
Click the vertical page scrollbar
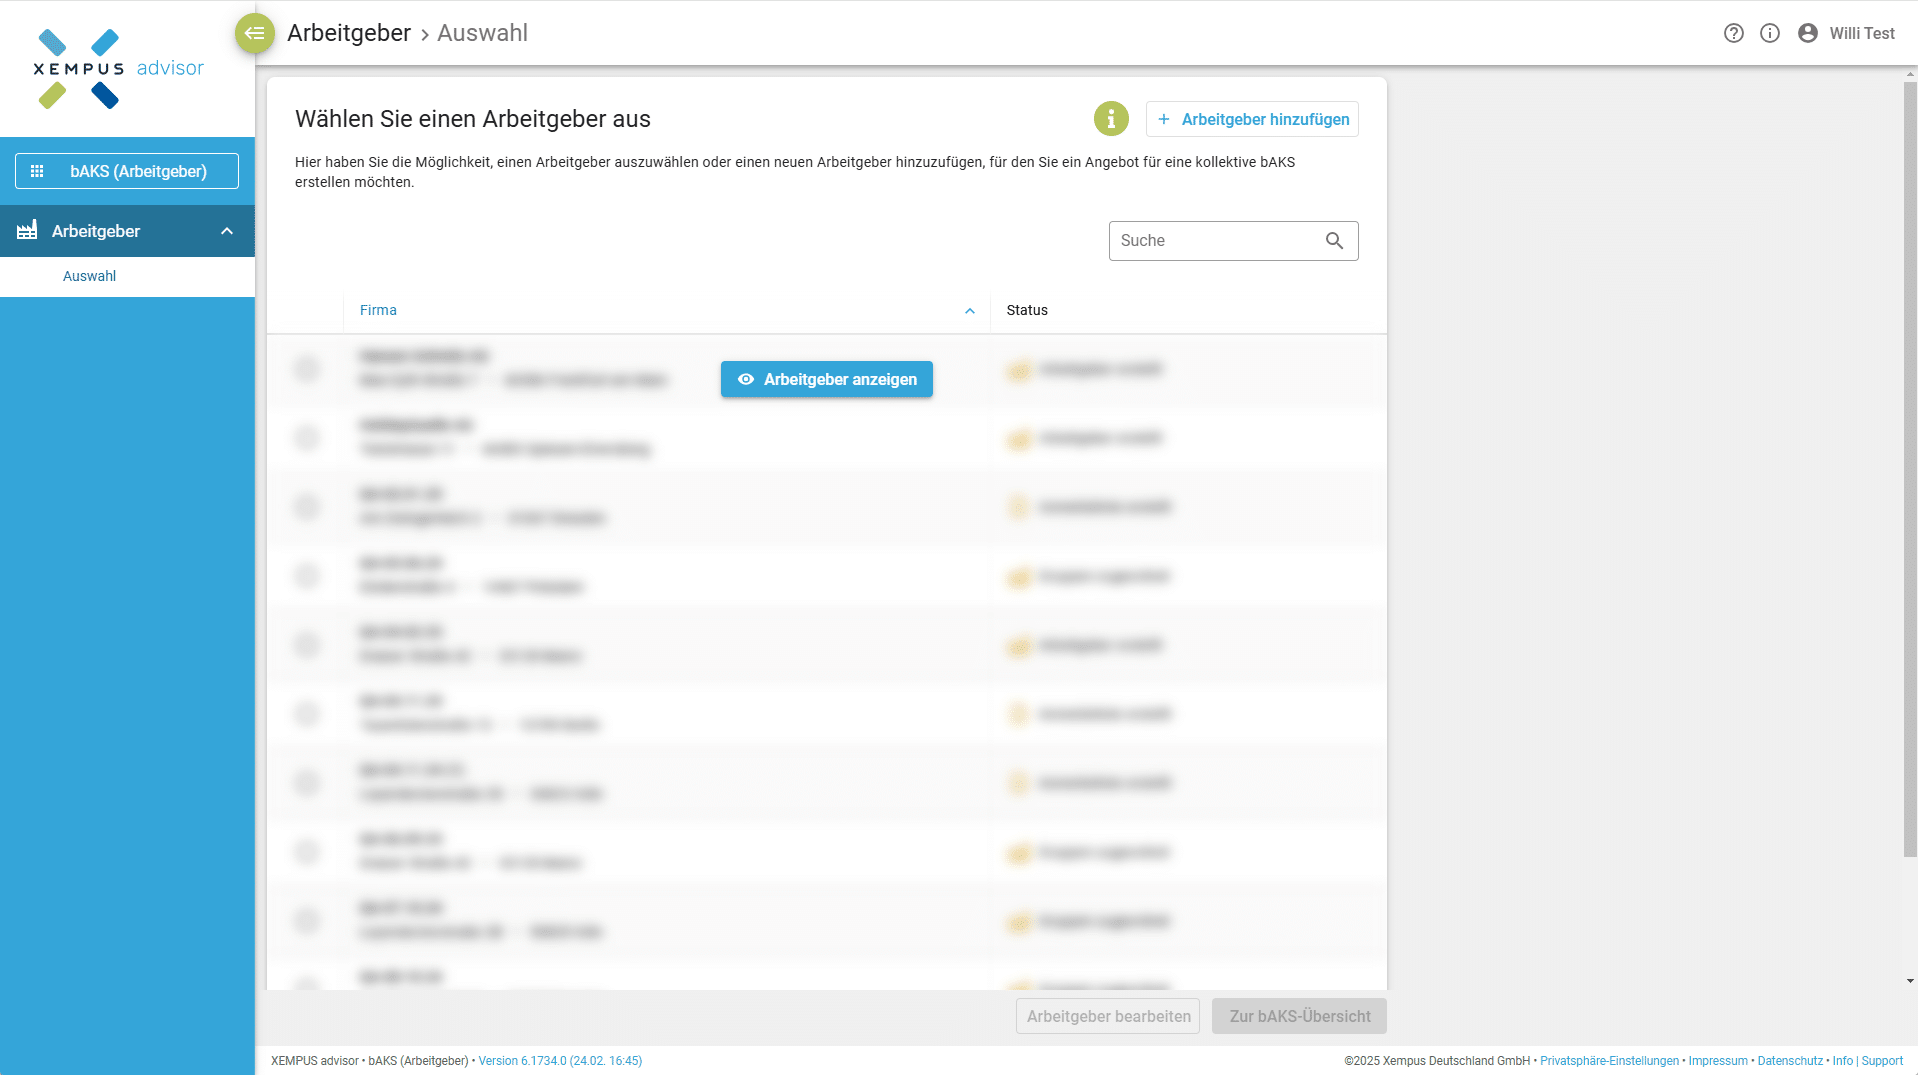1910,470
